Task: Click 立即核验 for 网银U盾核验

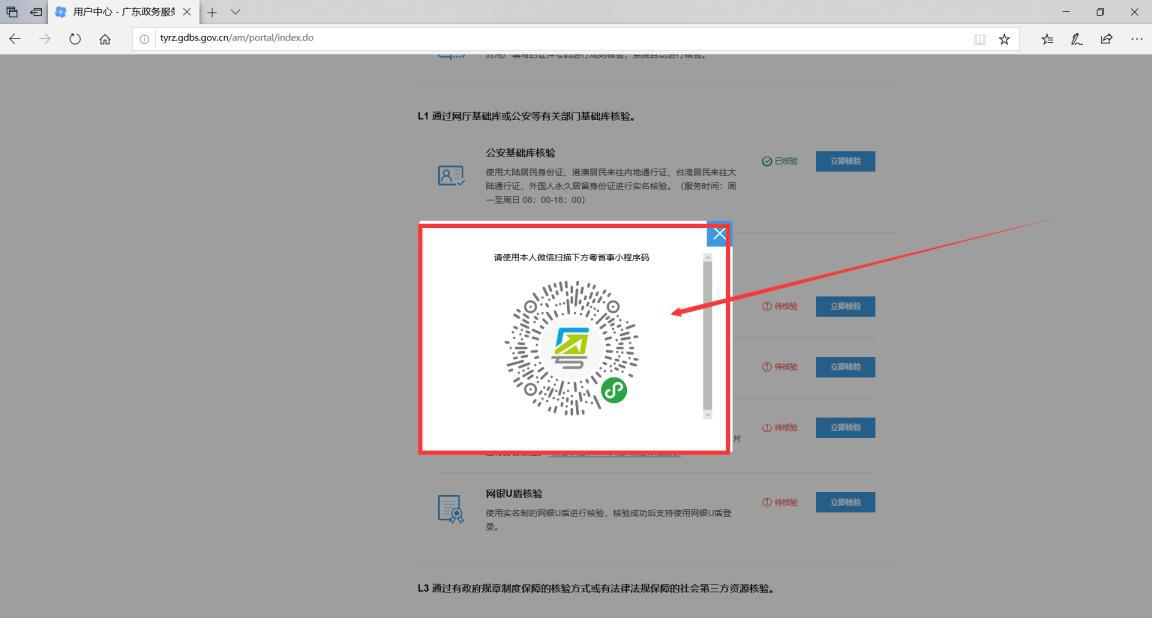Action: coord(845,503)
